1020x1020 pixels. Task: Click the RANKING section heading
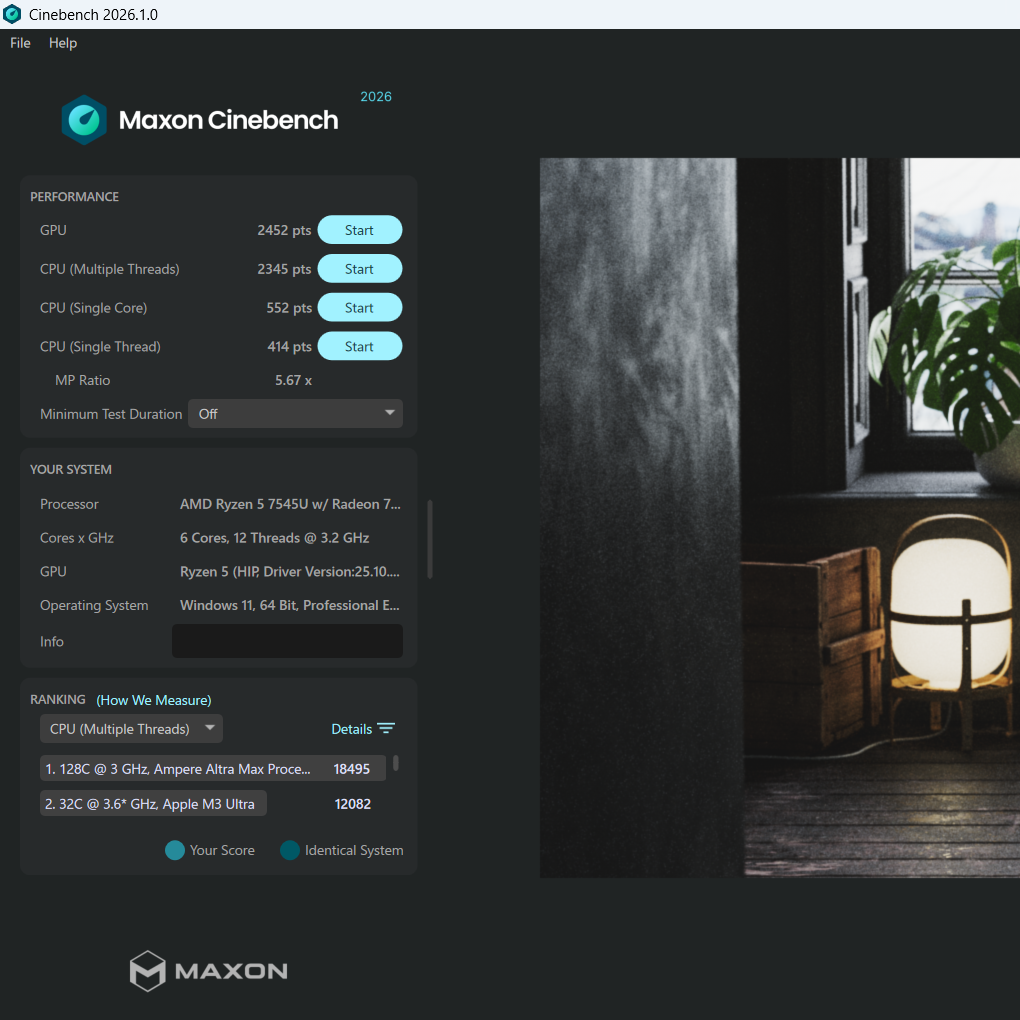pos(57,699)
